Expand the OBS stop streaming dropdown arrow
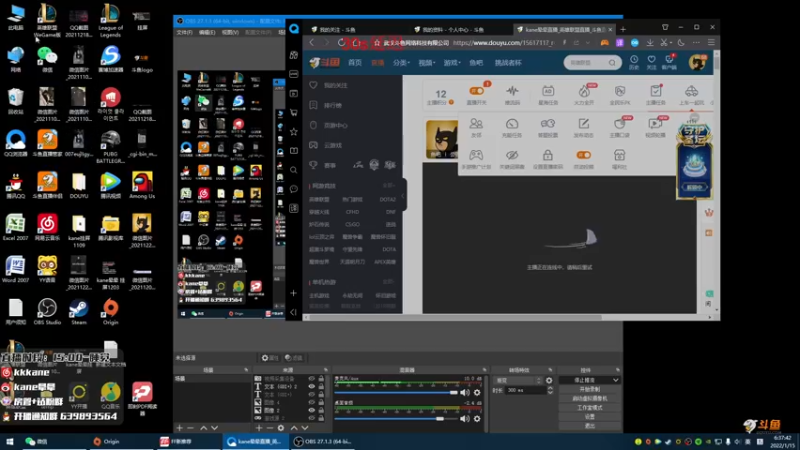Screen dimensions: 800x450 pyautogui.click(x=615, y=380)
